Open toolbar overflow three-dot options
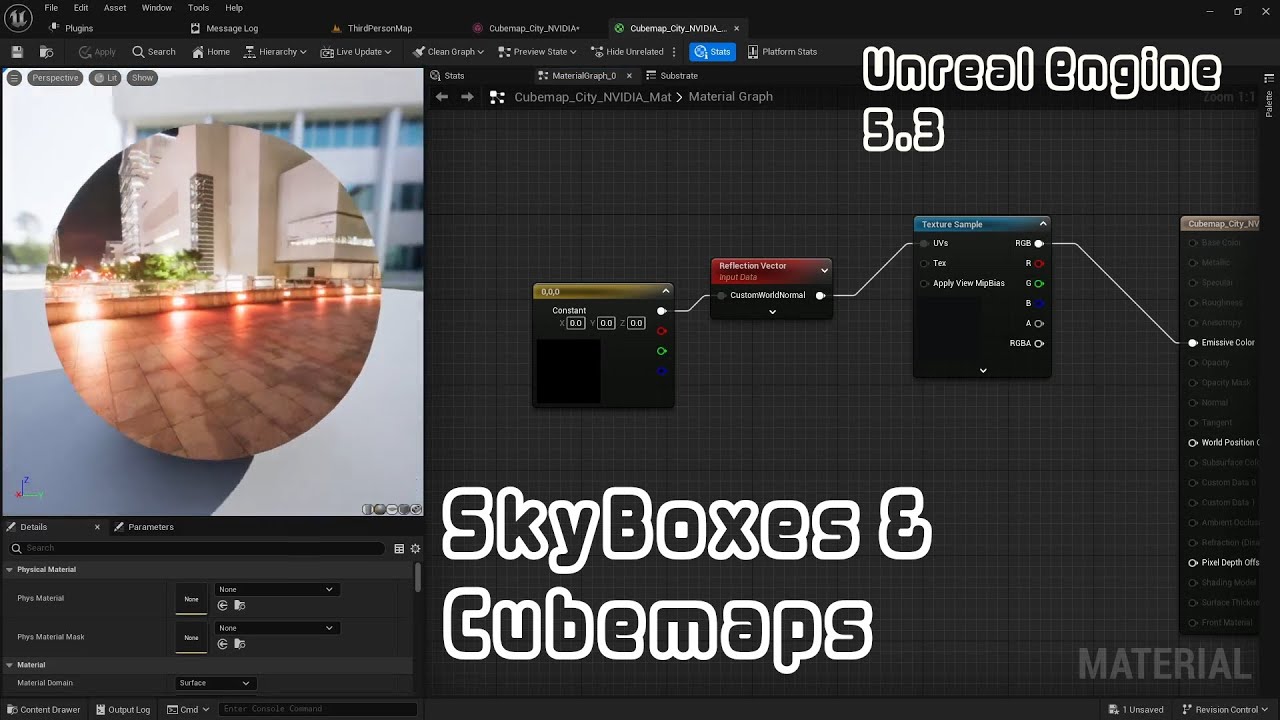Screen dimensions: 1280x720 [674, 51]
